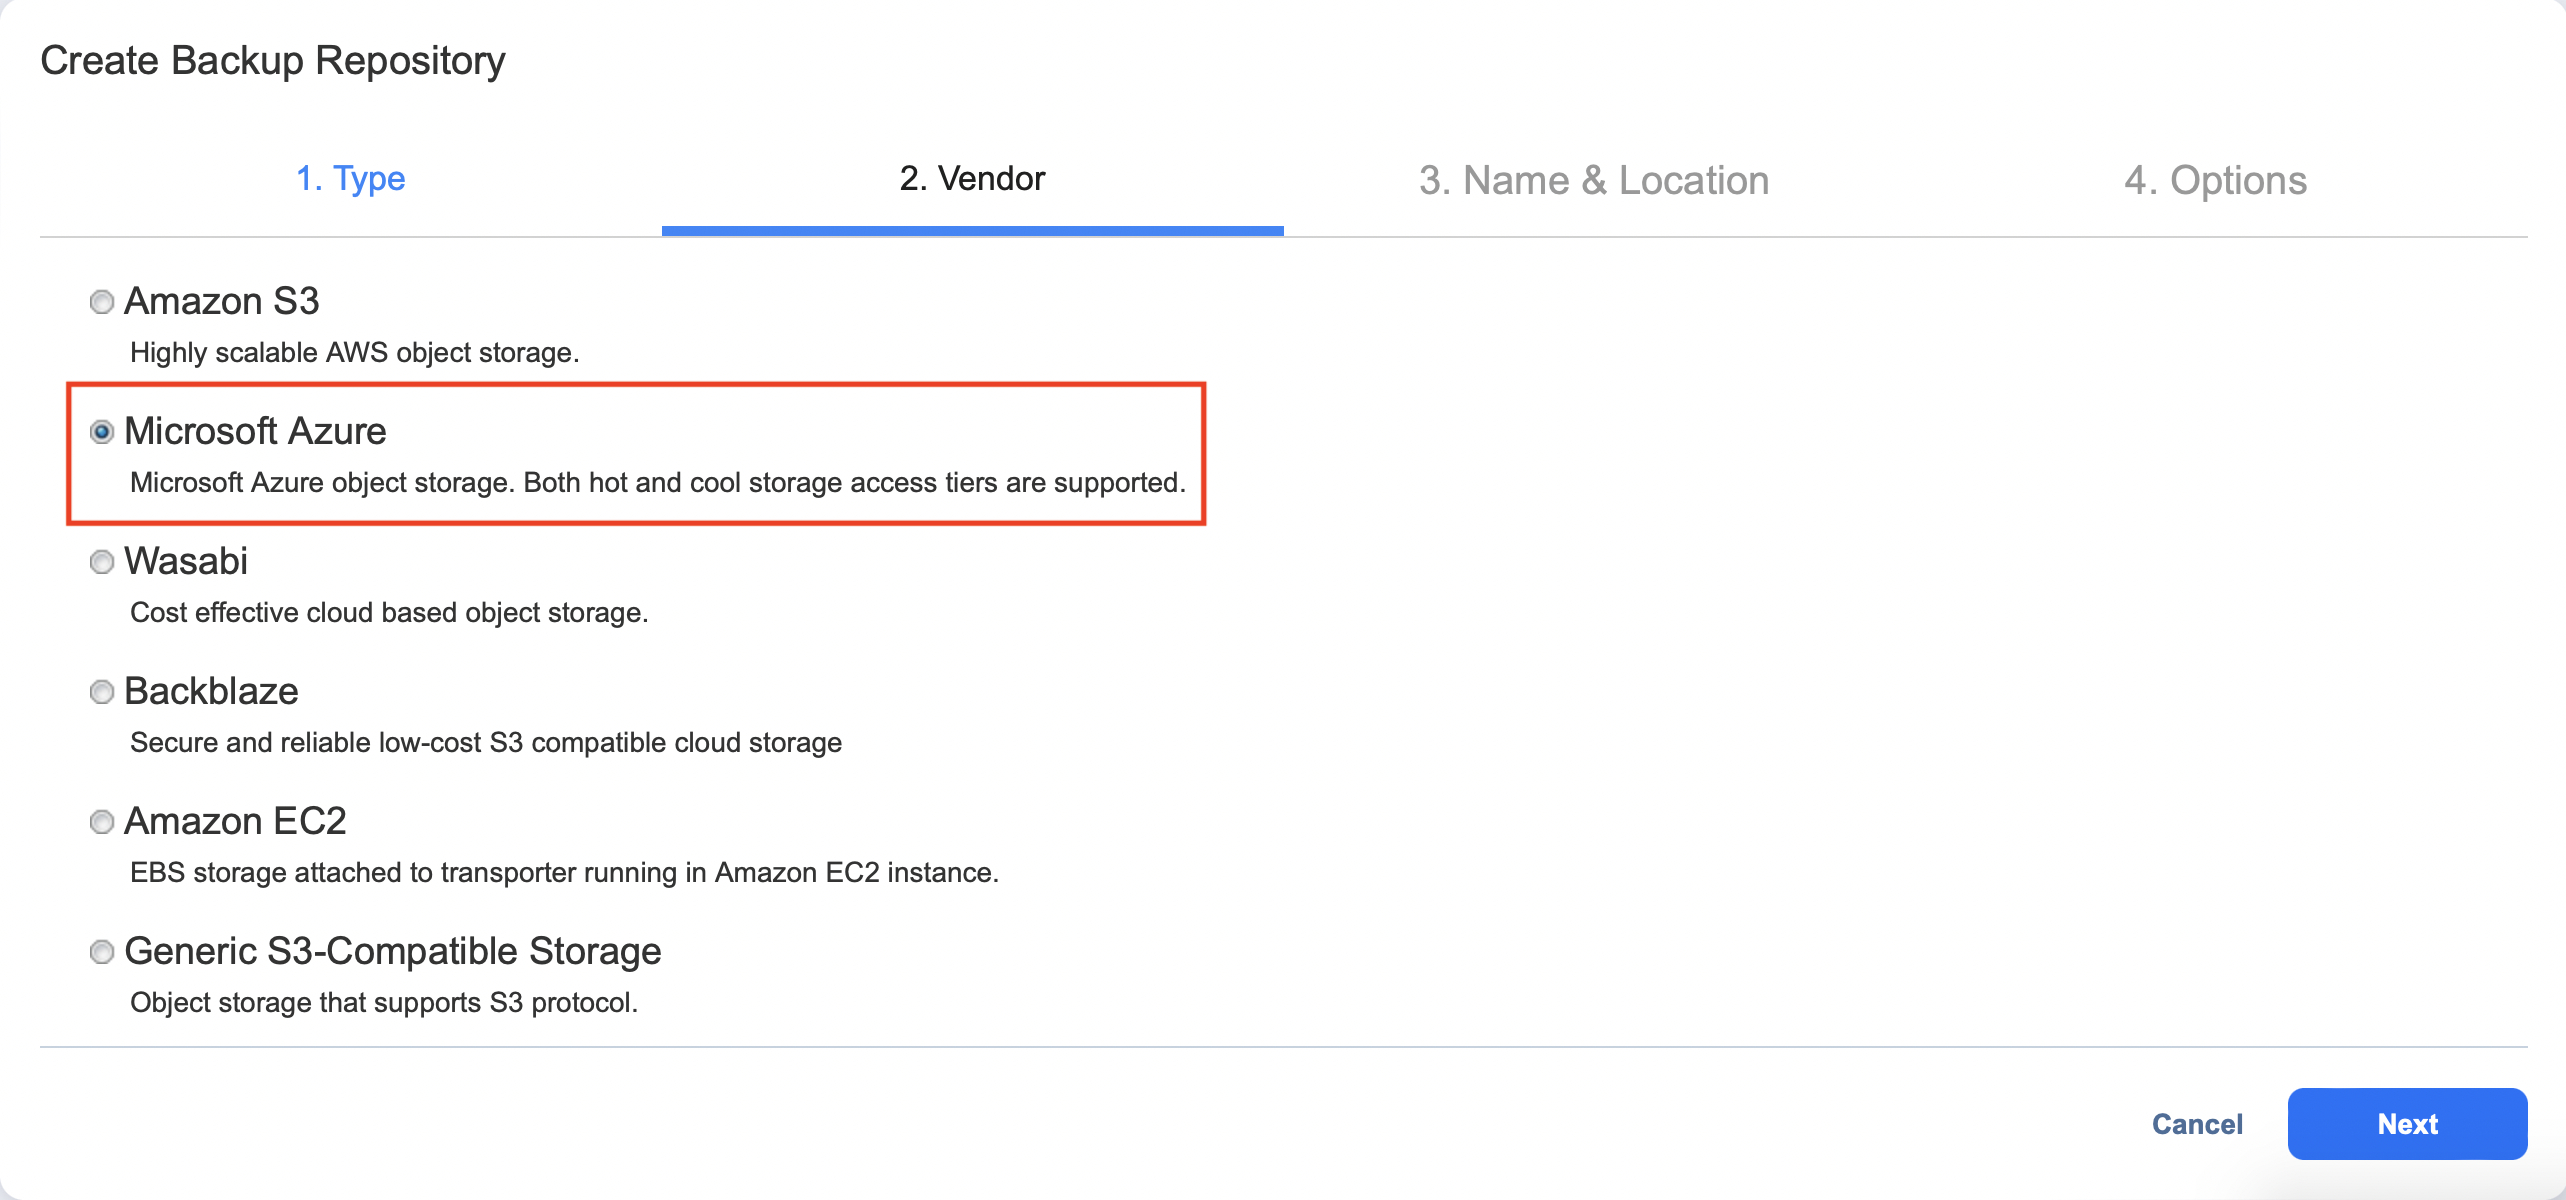Screen dimensions: 2566x1200
Task: Select the Amazon EC2 radio button
Action: 101,822
